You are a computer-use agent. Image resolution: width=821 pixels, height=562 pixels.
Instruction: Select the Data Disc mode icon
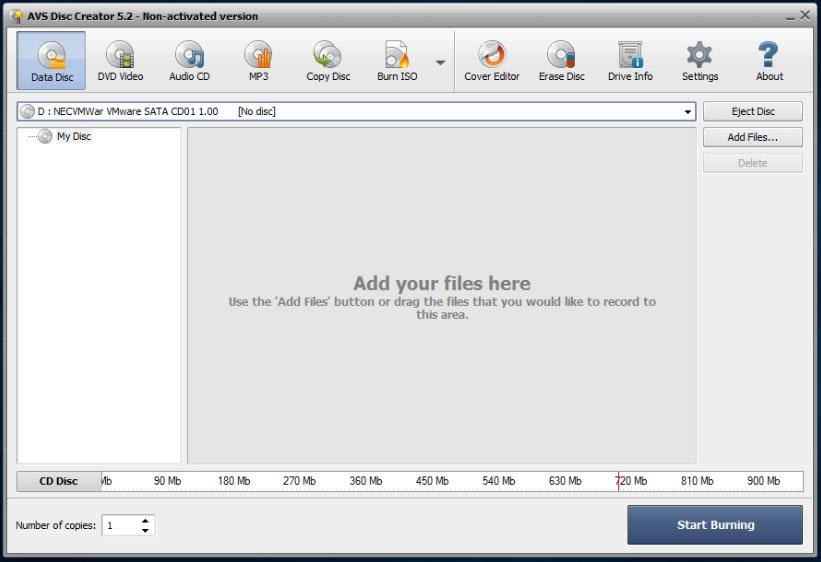coord(51,60)
